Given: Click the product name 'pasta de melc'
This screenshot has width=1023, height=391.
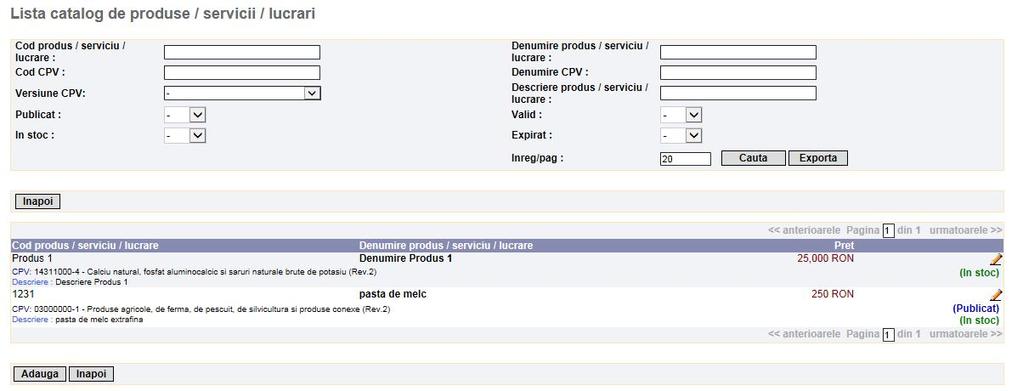Looking at the screenshot, I should pos(393,294).
